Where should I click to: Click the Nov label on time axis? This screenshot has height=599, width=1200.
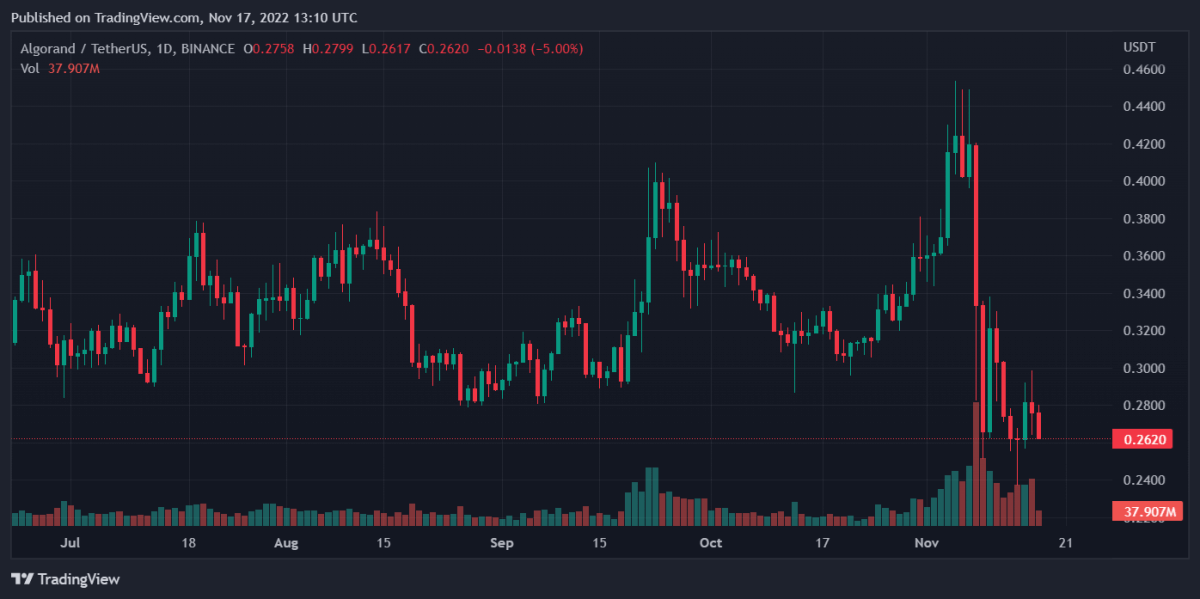pos(928,543)
